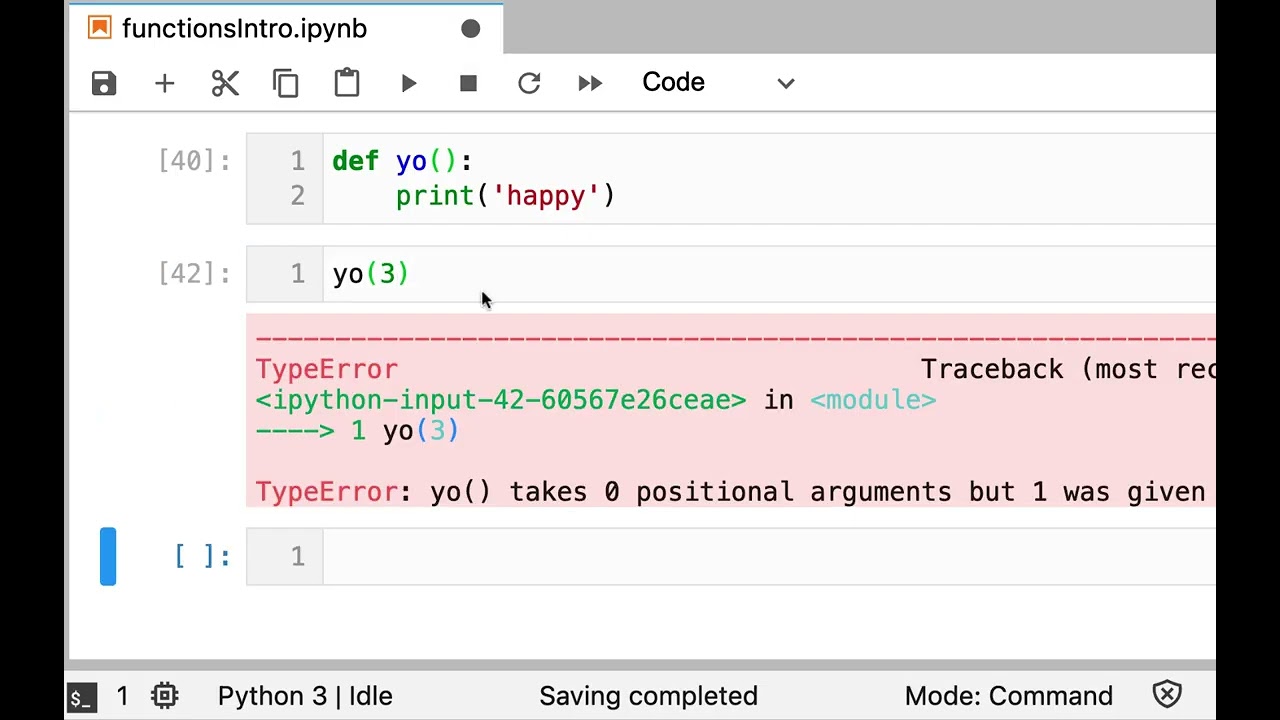
Task: Click into the def yo() code cell
Action: 770,178
